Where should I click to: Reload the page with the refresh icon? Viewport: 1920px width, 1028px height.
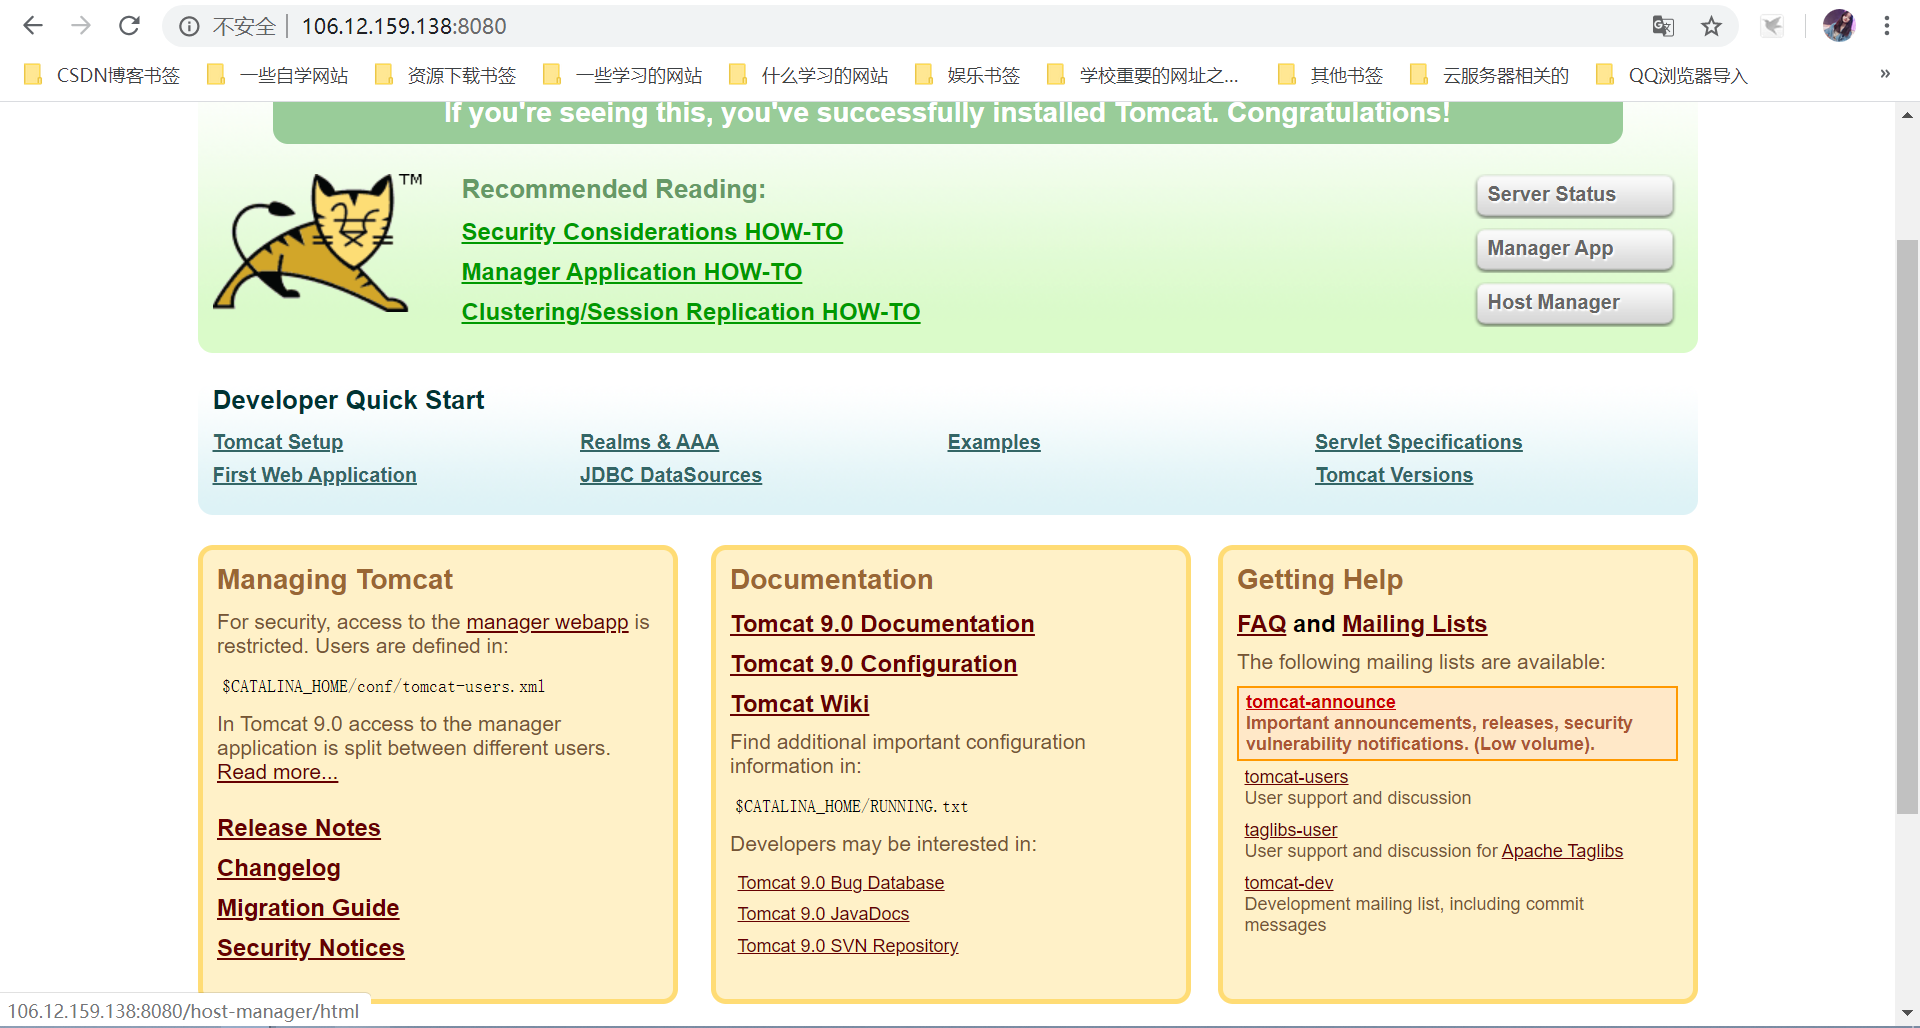[x=129, y=26]
